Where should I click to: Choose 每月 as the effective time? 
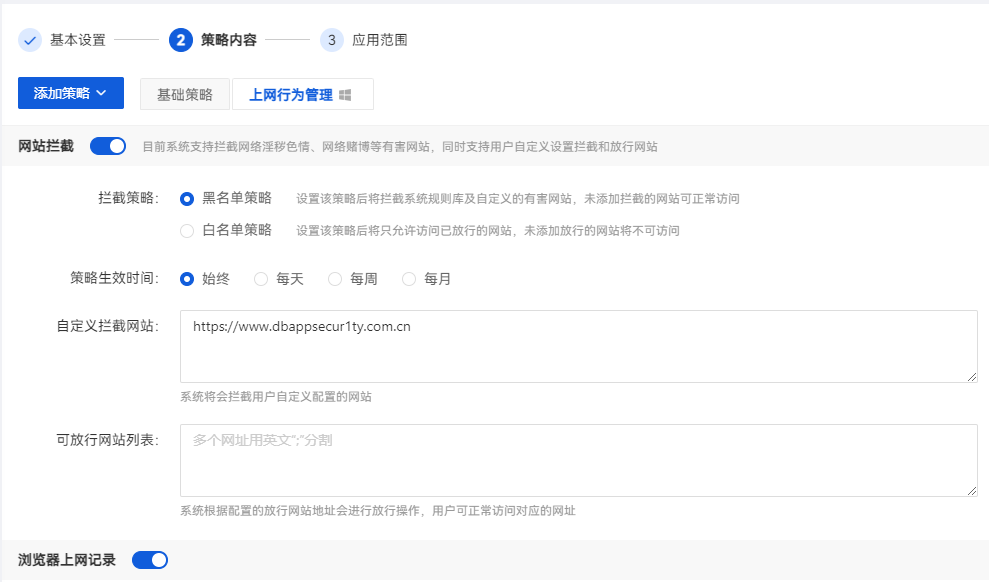coord(409,279)
